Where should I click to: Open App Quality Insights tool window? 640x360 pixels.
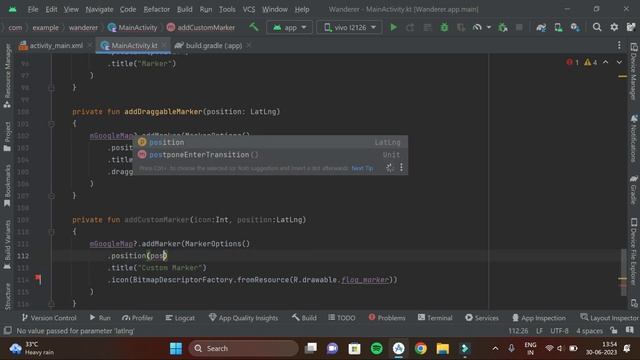243,318
